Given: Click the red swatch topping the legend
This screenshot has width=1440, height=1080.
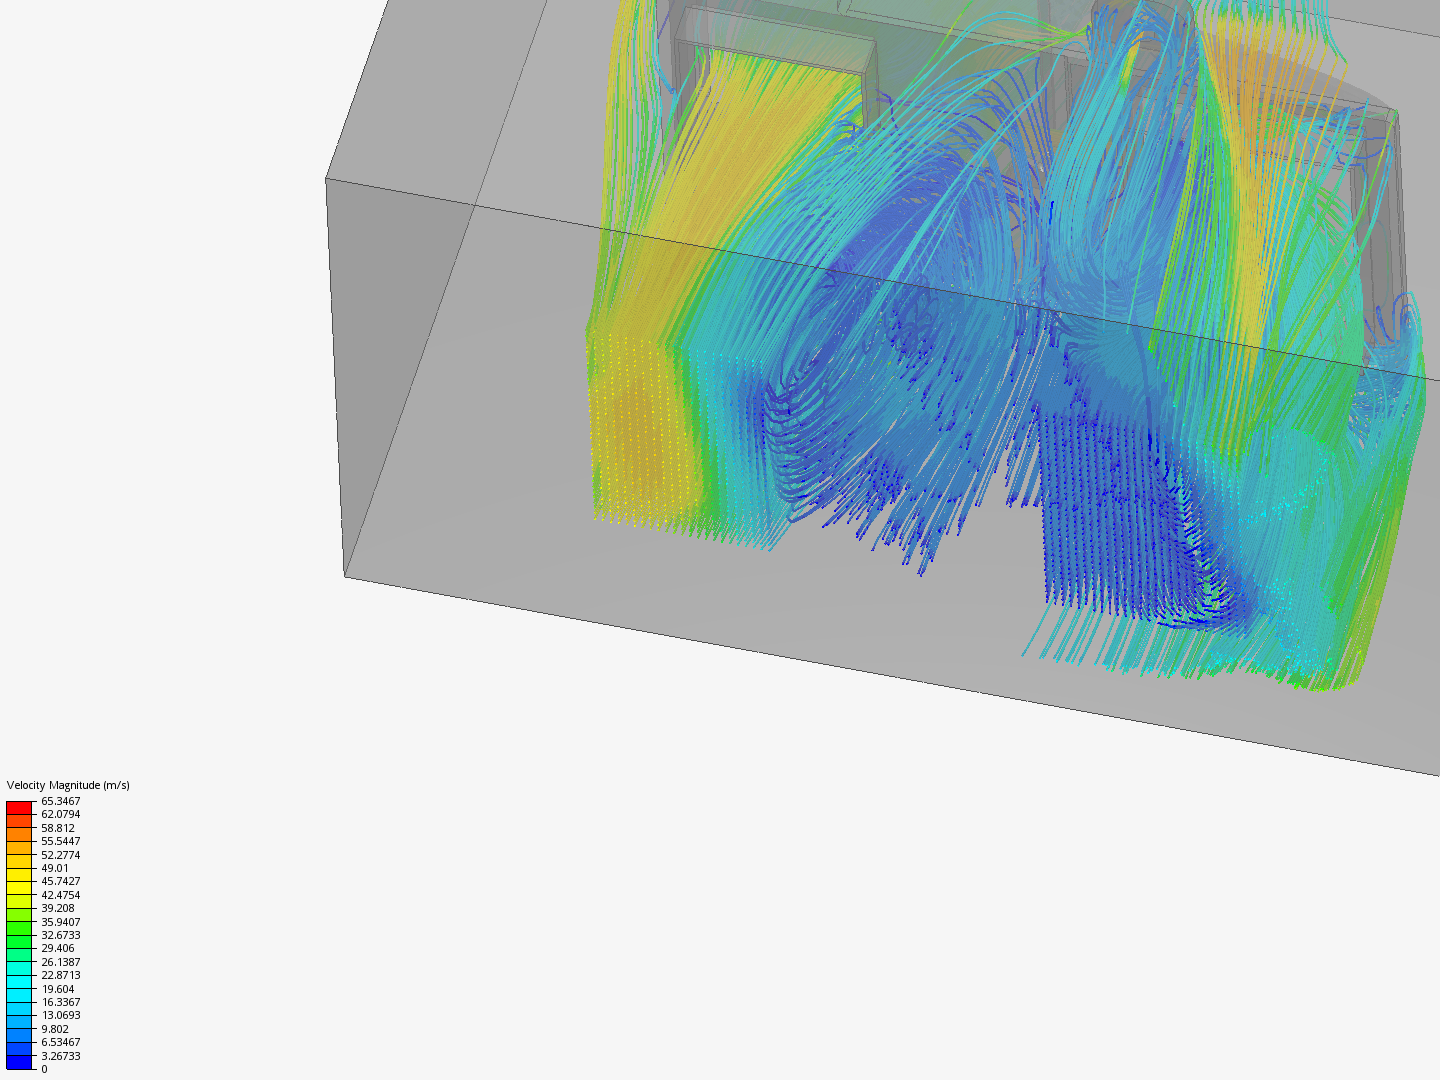Looking at the screenshot, I should [19, 808].
